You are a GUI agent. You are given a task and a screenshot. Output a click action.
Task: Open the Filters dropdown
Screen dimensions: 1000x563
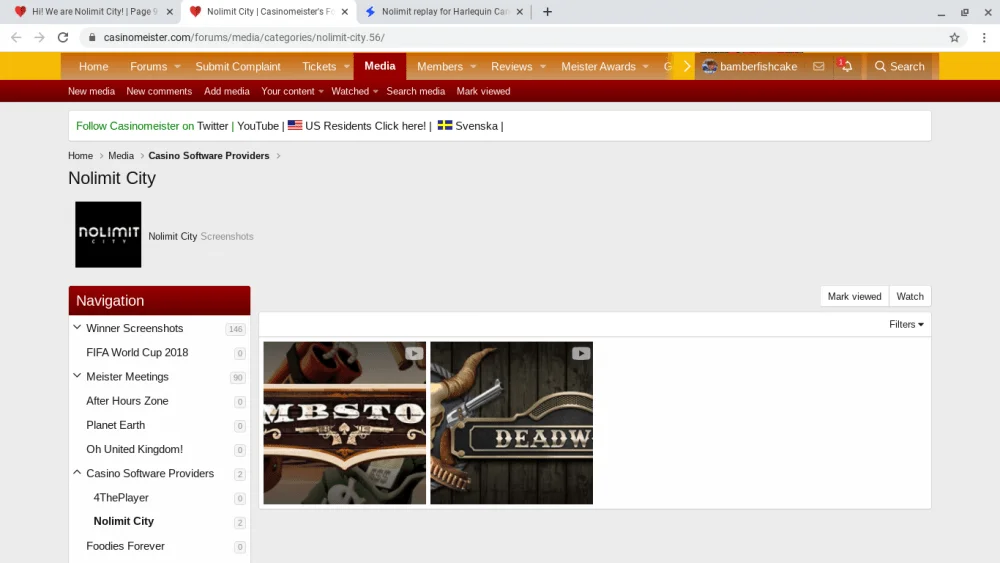tap(906, 325)
